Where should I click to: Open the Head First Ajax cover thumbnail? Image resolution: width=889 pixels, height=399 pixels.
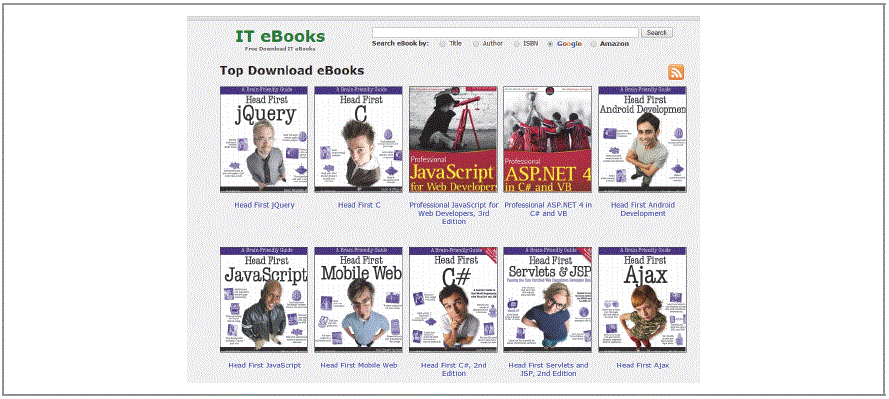pyautogui.click(x=642, y=300)
